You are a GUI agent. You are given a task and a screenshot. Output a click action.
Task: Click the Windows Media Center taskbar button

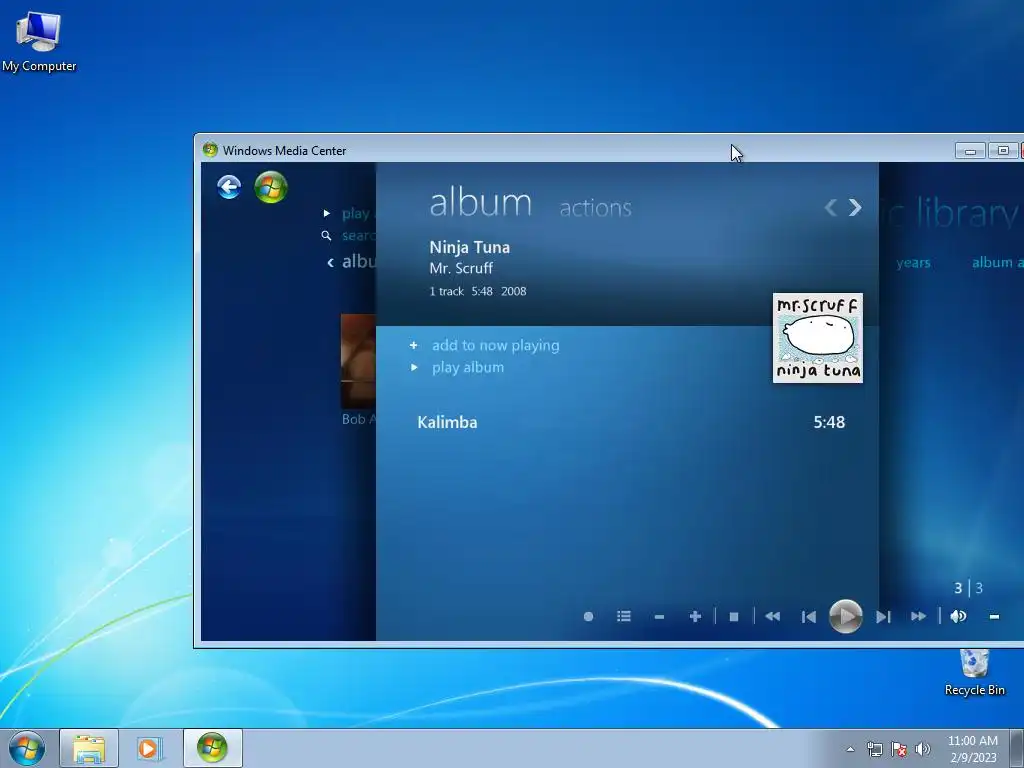pos(212,748)
